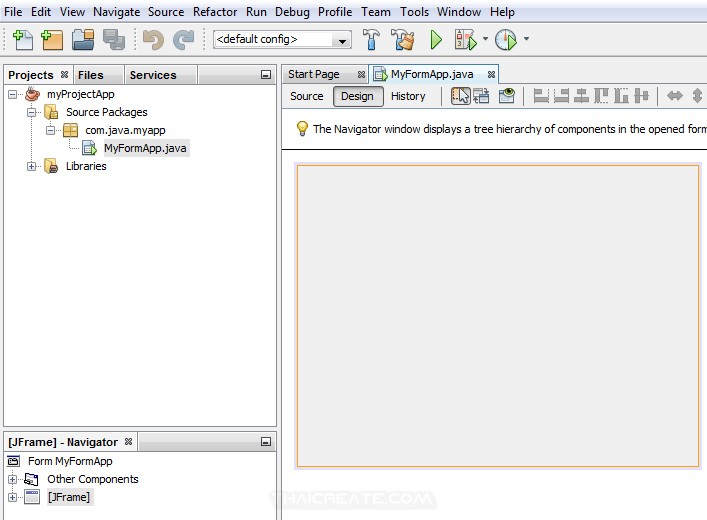Click Align Top in Row icon
This screenshot has width=707, height=520.
click(601, 96)
